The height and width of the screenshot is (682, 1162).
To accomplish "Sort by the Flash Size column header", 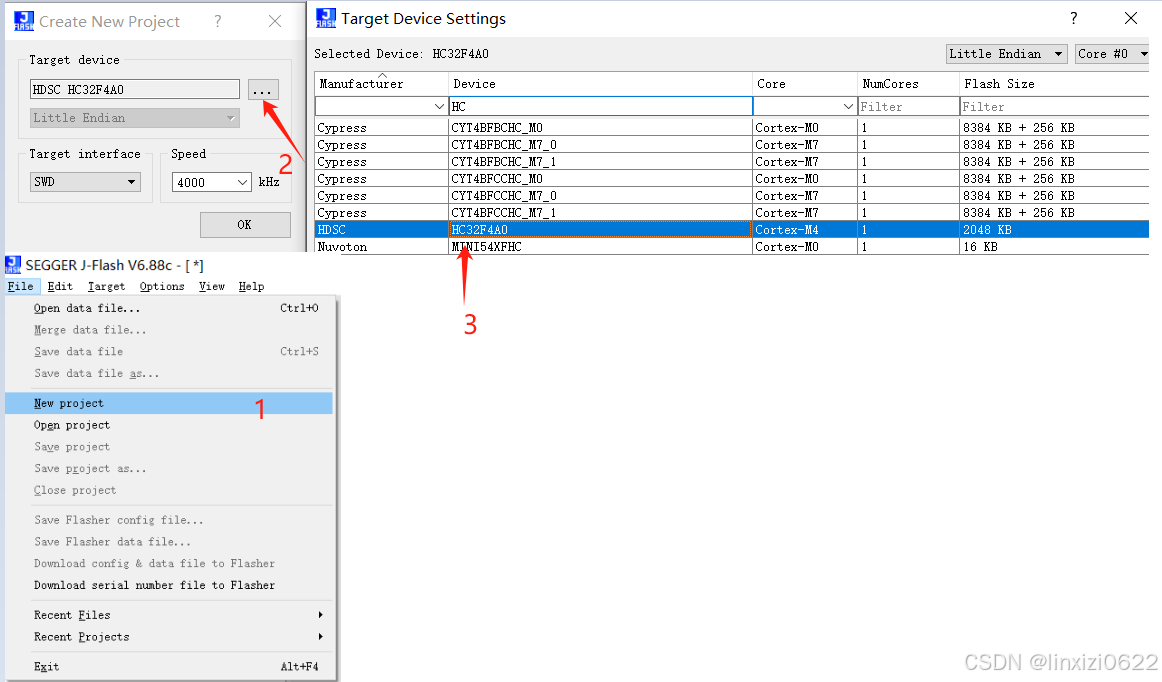I will [x=1055, y=84].
